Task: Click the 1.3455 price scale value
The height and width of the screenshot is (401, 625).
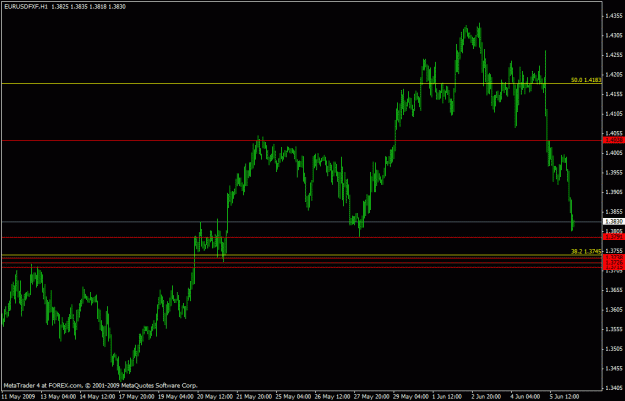Action: coord(614,368)
